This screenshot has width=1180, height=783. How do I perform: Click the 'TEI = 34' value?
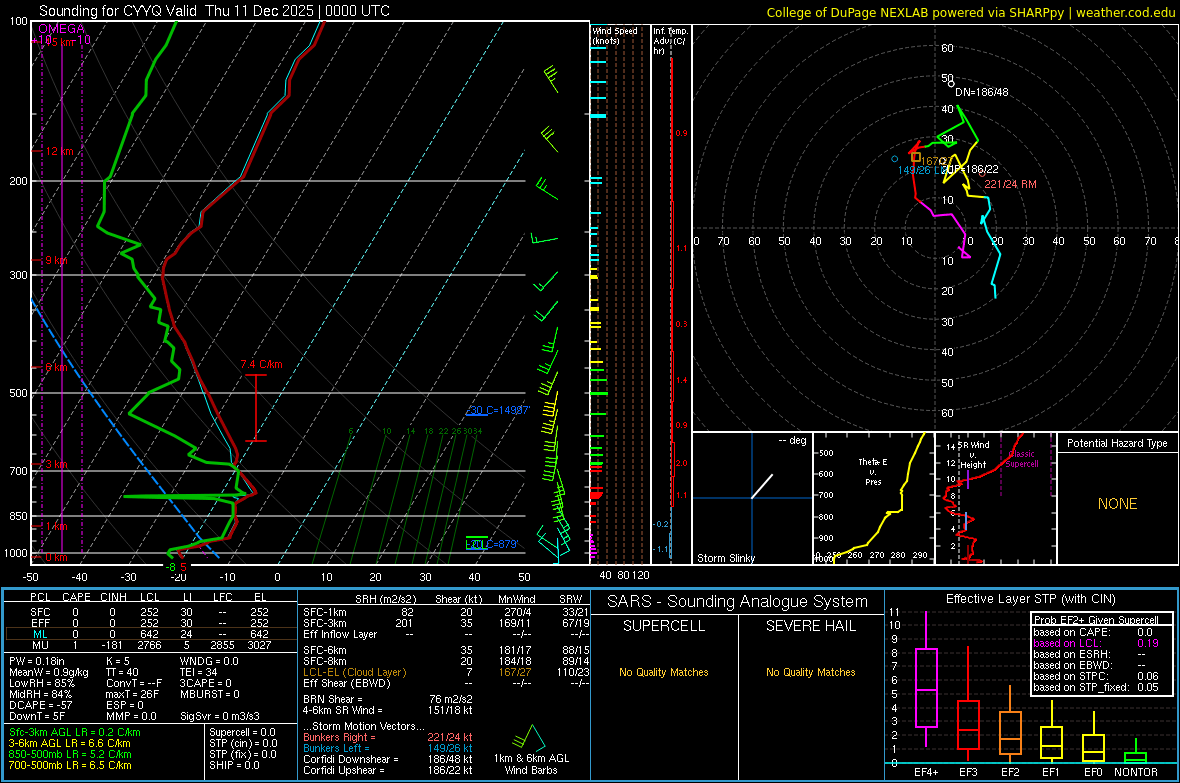199,672
